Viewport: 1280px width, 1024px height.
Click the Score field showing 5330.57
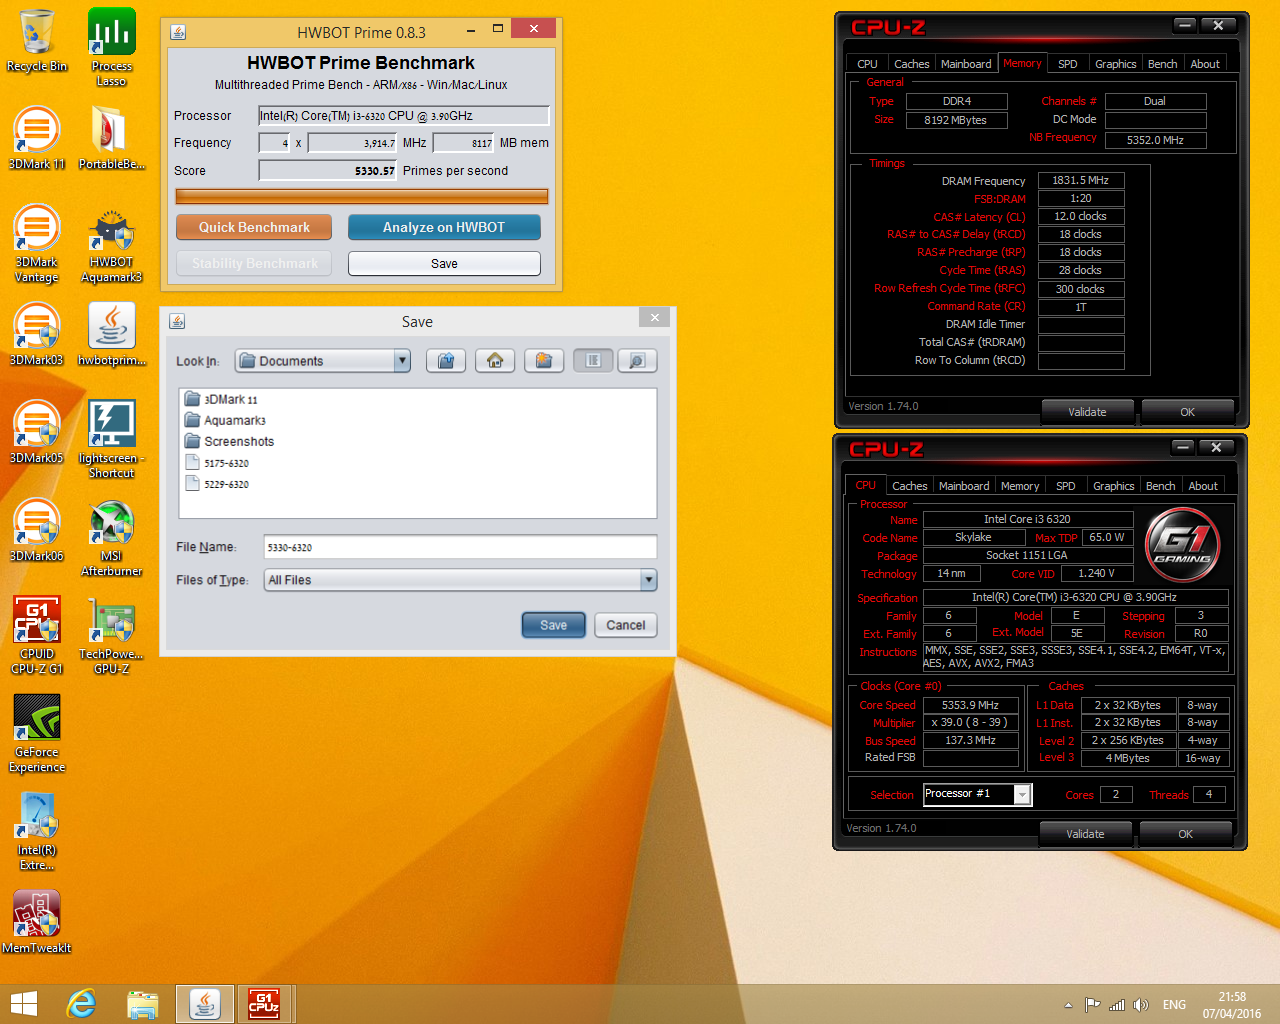(x=328, y=171)
